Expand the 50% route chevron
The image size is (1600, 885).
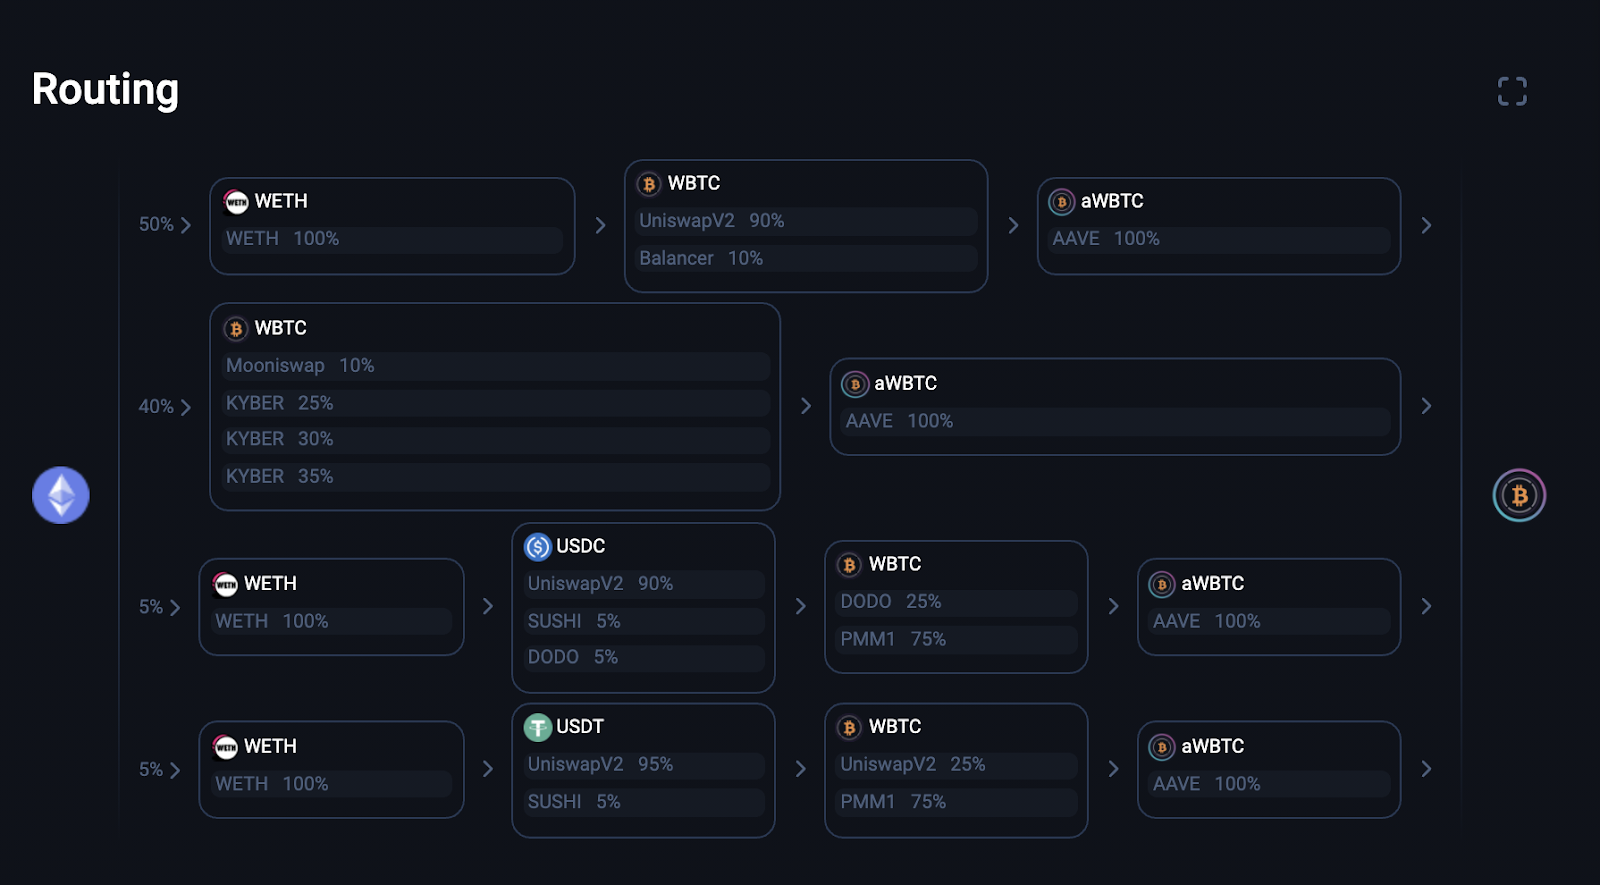pyautogui.click(x=186, y=225)
